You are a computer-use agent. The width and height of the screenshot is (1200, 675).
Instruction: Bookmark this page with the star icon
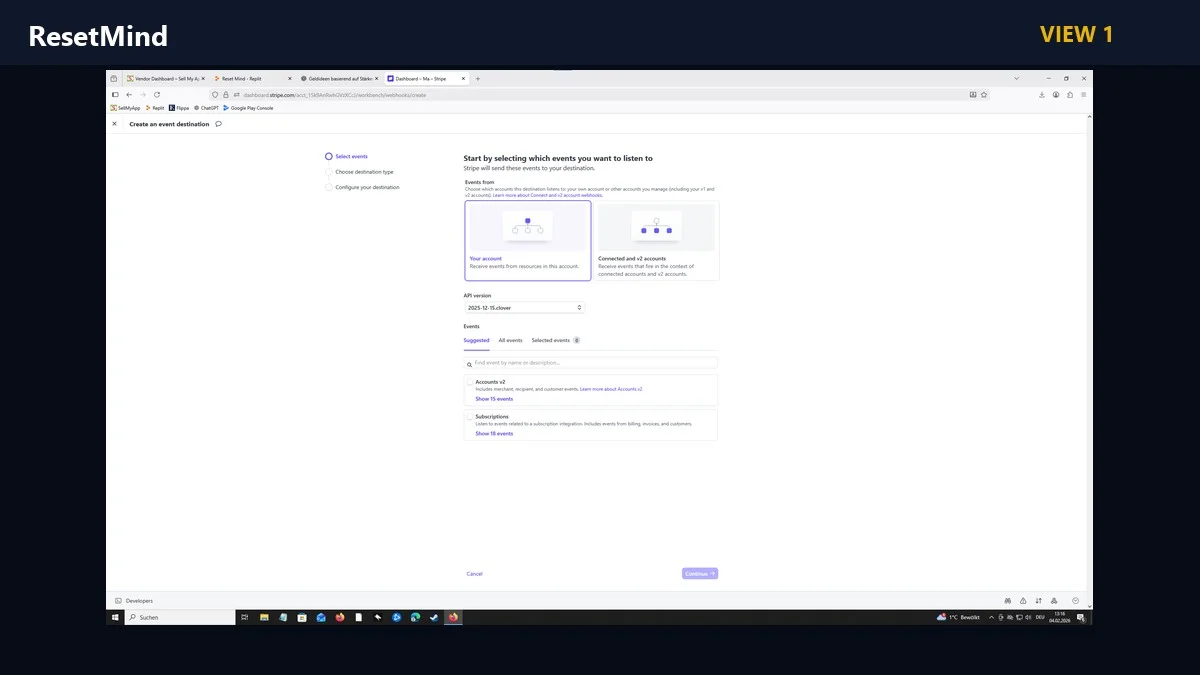(x=984, y=94)
